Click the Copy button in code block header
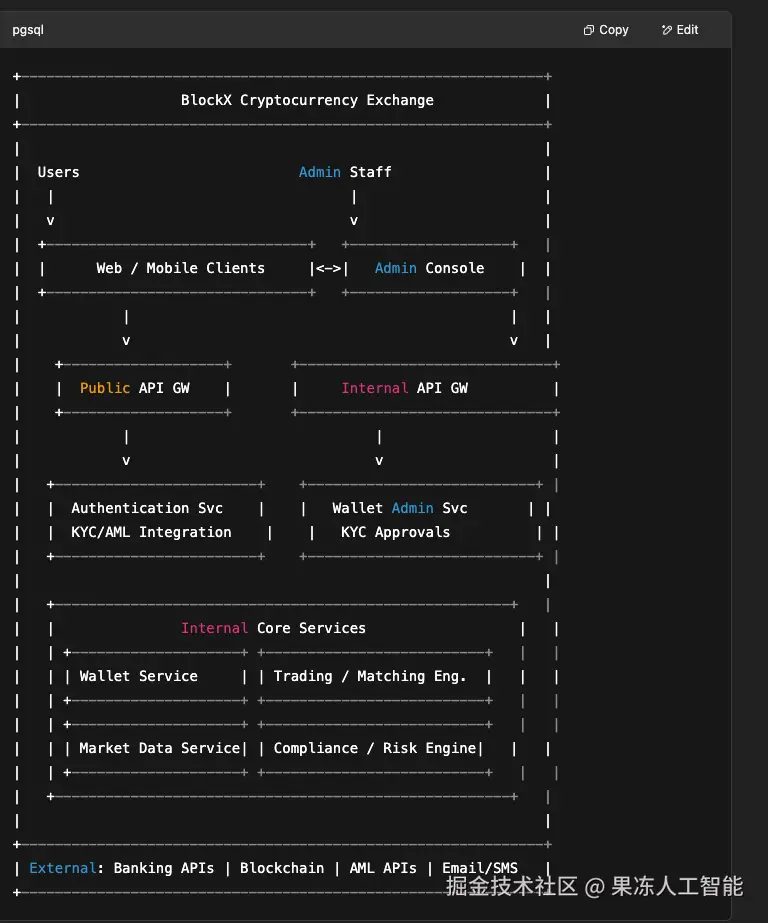The width and height of the screenshot is (768, 923). 606,29
